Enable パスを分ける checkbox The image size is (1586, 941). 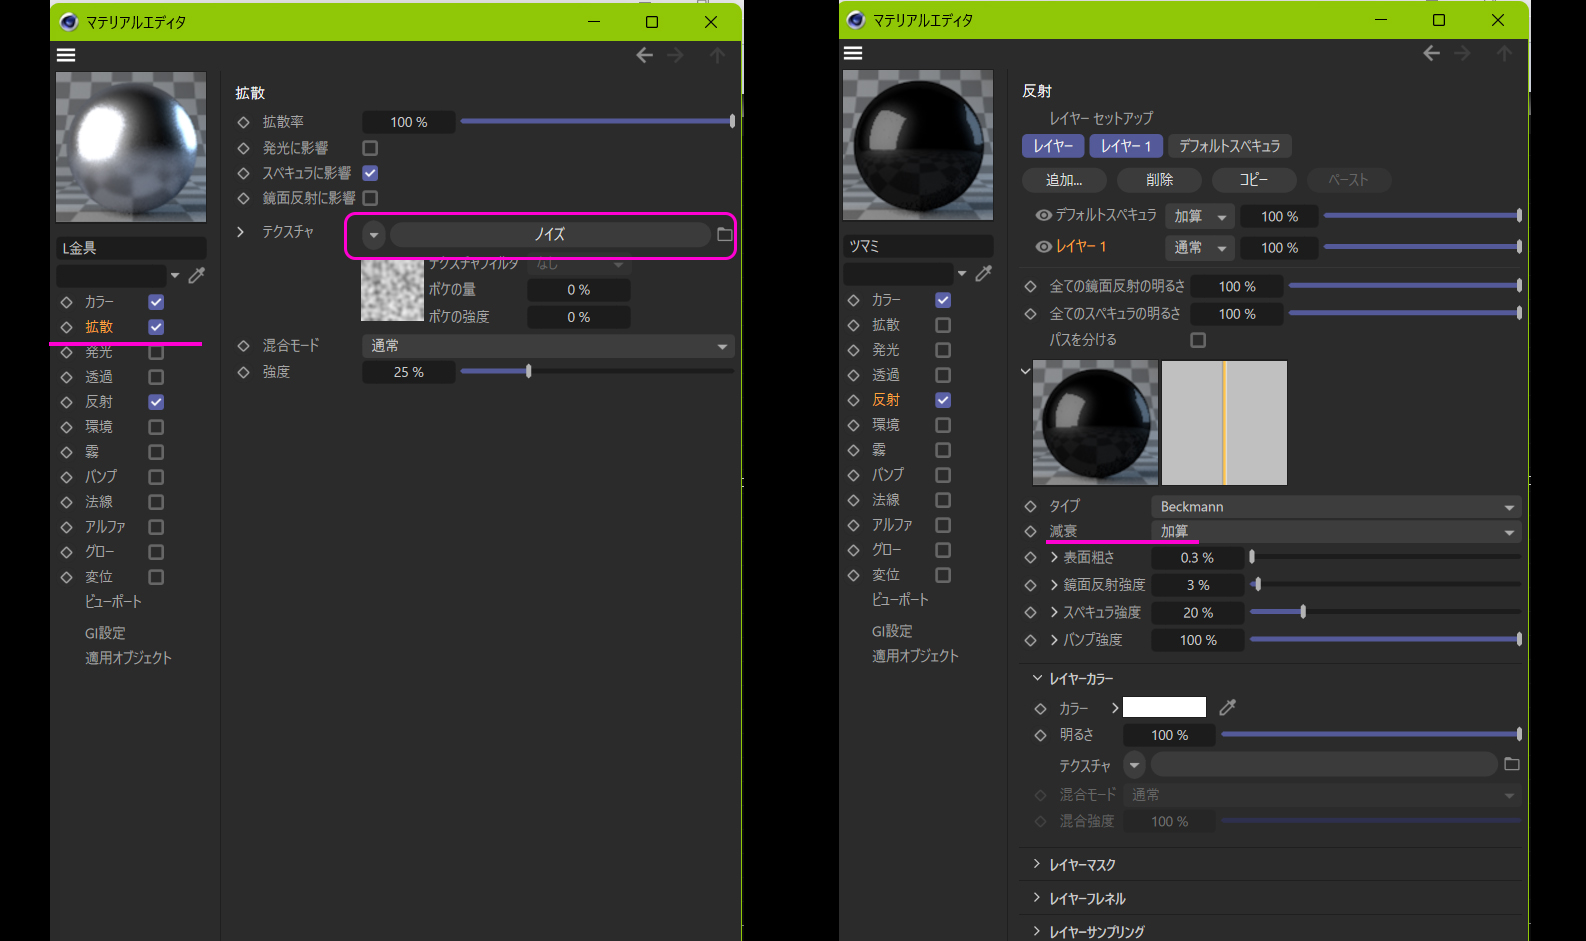[x=1198, y=340]
